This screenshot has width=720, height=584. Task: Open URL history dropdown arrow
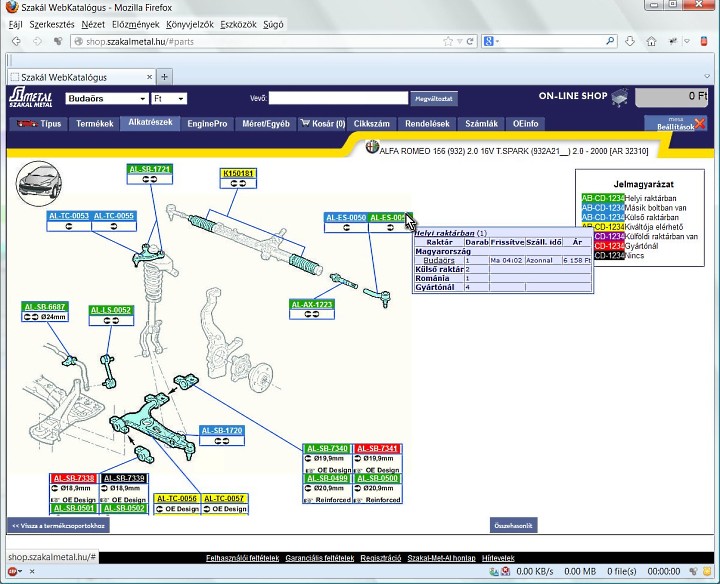460,41
